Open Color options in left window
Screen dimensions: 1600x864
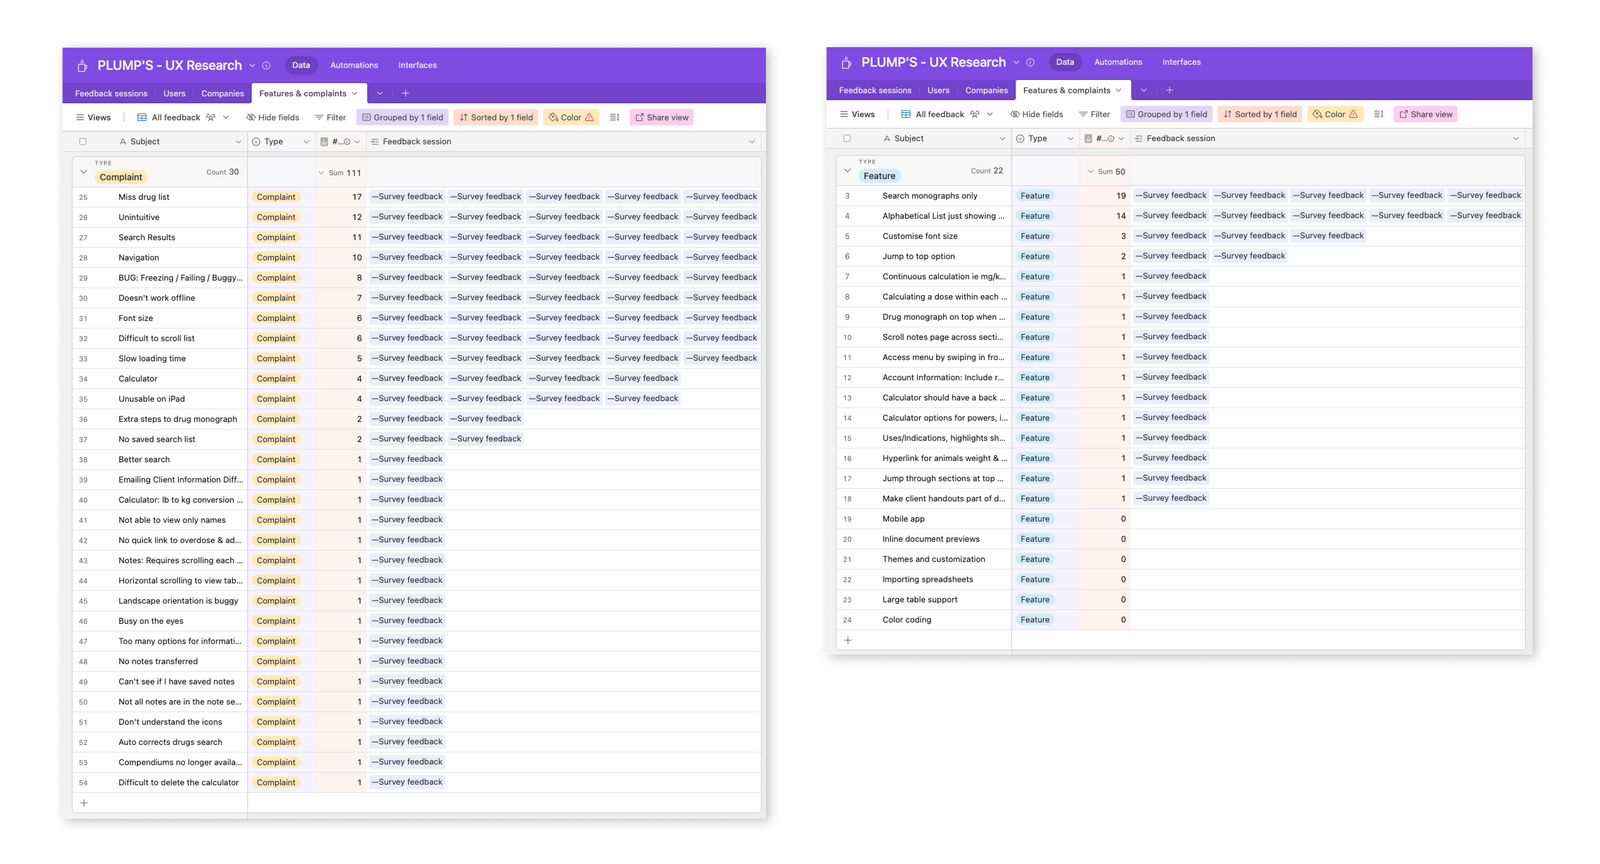tap(571, 117)
